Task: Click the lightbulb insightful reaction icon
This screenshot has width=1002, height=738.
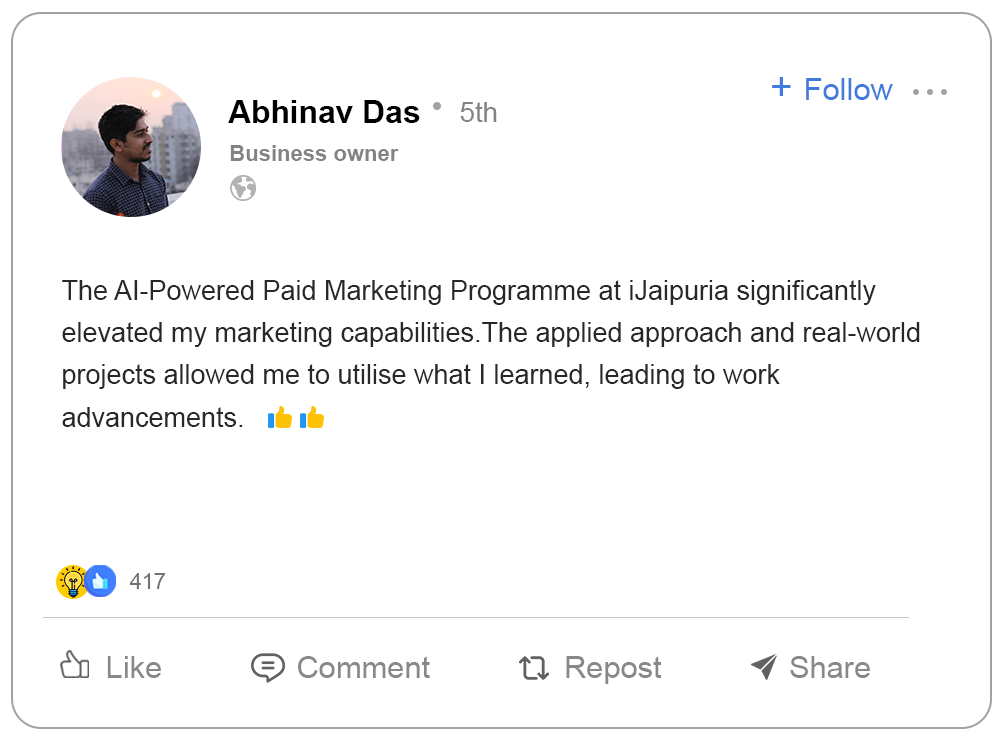Action: tap(71, 581)
